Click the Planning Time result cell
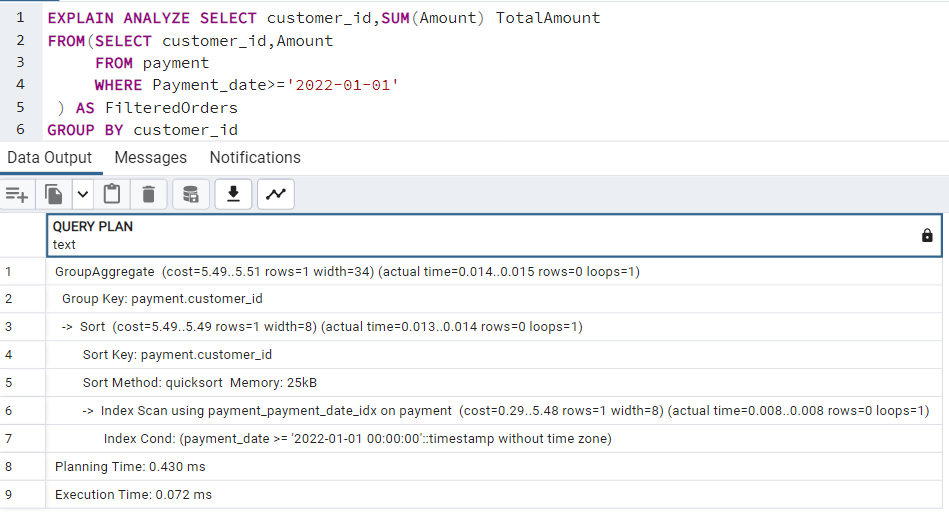 494,467
